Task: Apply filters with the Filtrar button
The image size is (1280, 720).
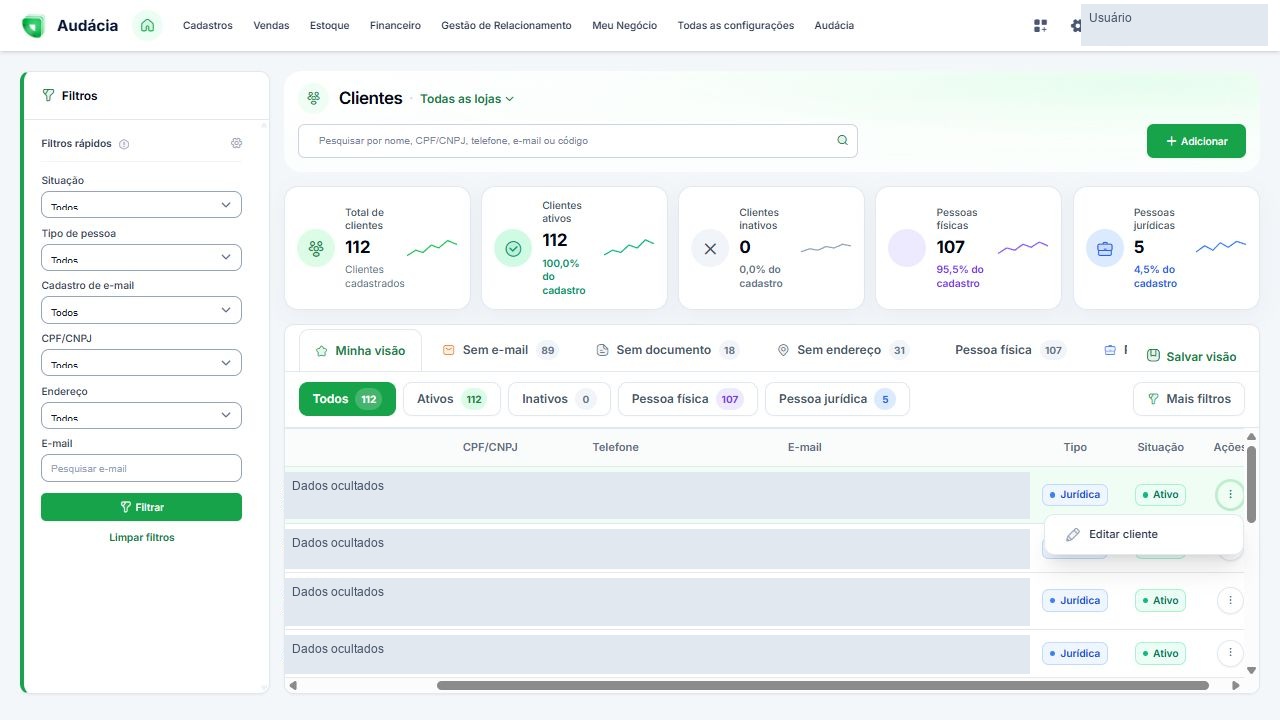Action: click(141, 507)
